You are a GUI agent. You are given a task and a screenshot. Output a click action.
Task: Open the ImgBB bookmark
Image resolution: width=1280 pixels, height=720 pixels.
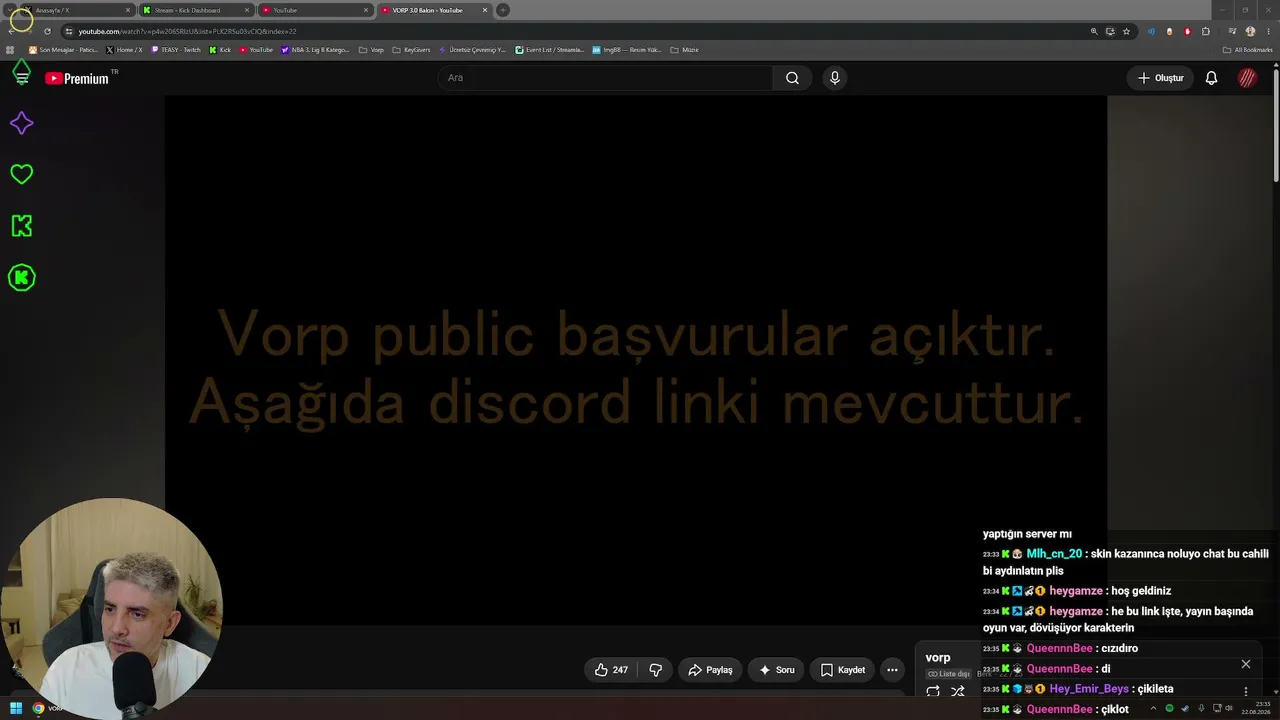pos(627,50)
